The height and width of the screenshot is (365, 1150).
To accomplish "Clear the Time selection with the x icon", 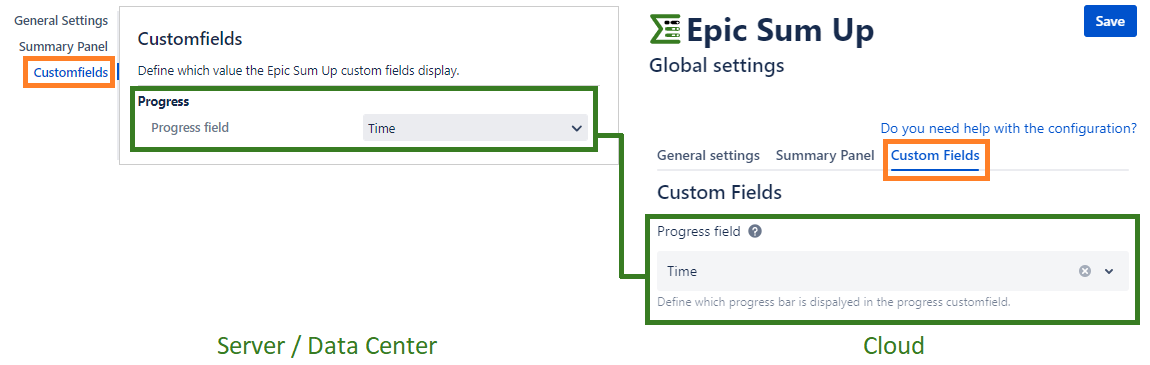I will pos(1085,271).
